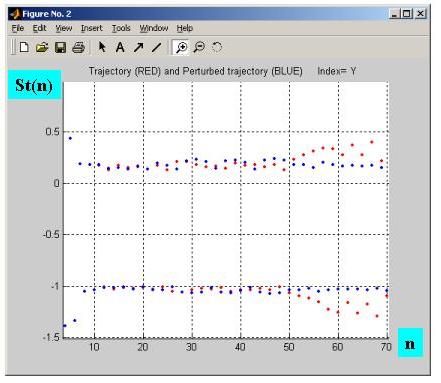Select the Insert Arrow tool
Image resolution: width=441 pixels, height=383 pixels.
point(138,47)
